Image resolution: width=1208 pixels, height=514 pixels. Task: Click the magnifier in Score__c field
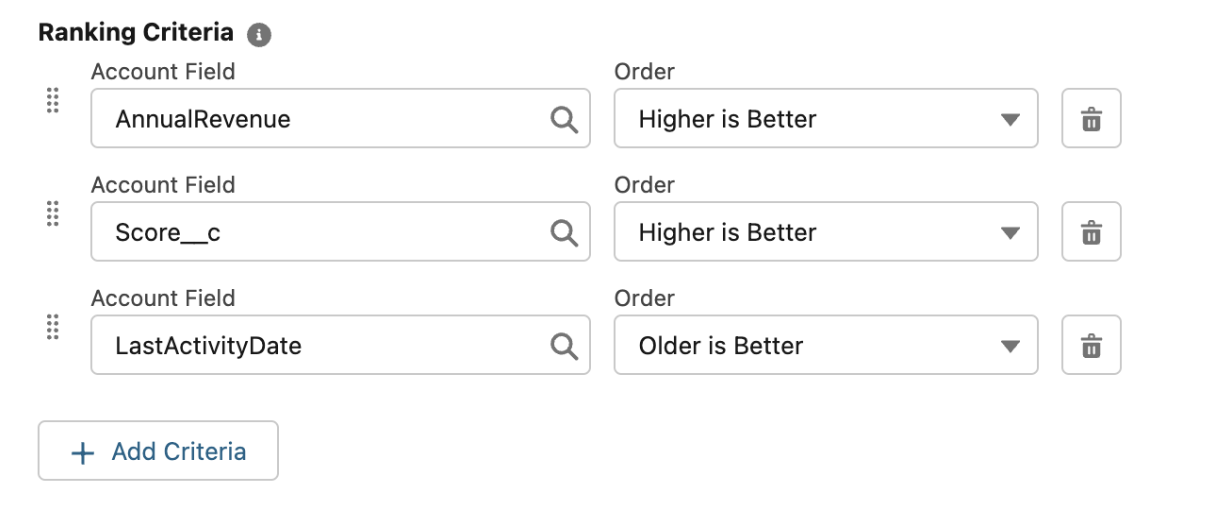click(564, 232)
